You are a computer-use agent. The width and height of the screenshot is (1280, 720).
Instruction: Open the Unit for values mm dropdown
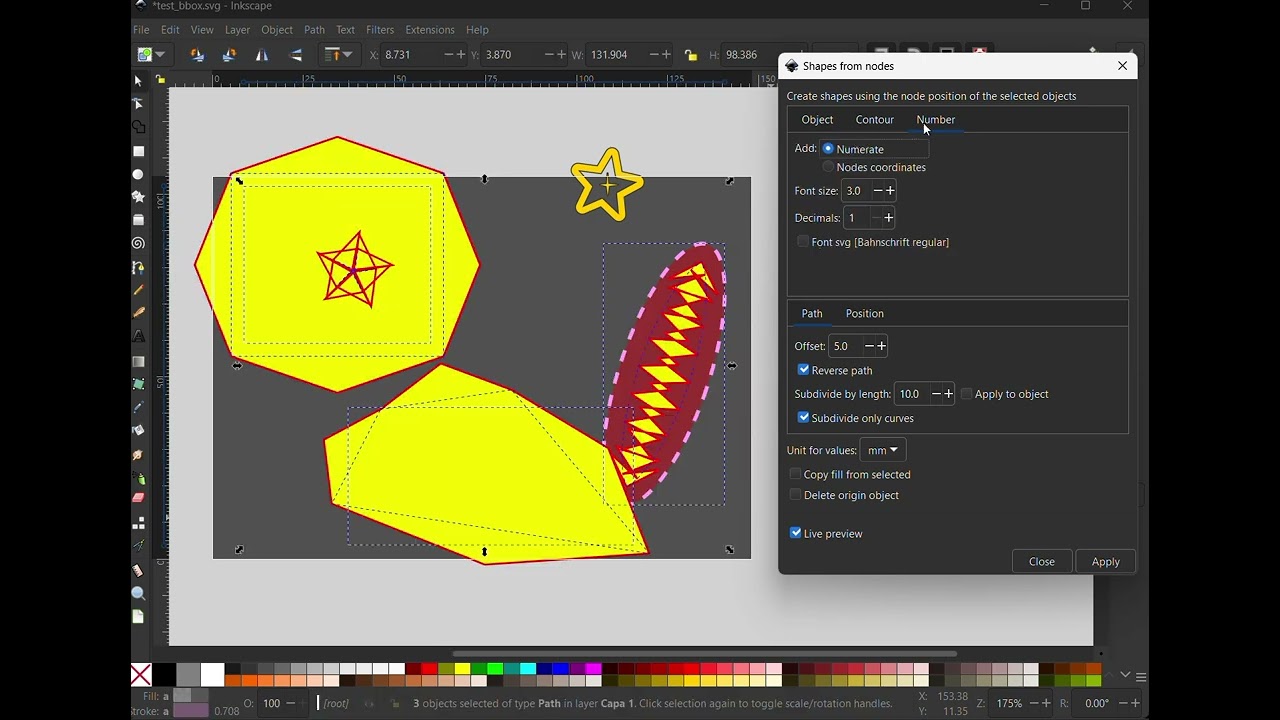[x=883, y=450]
